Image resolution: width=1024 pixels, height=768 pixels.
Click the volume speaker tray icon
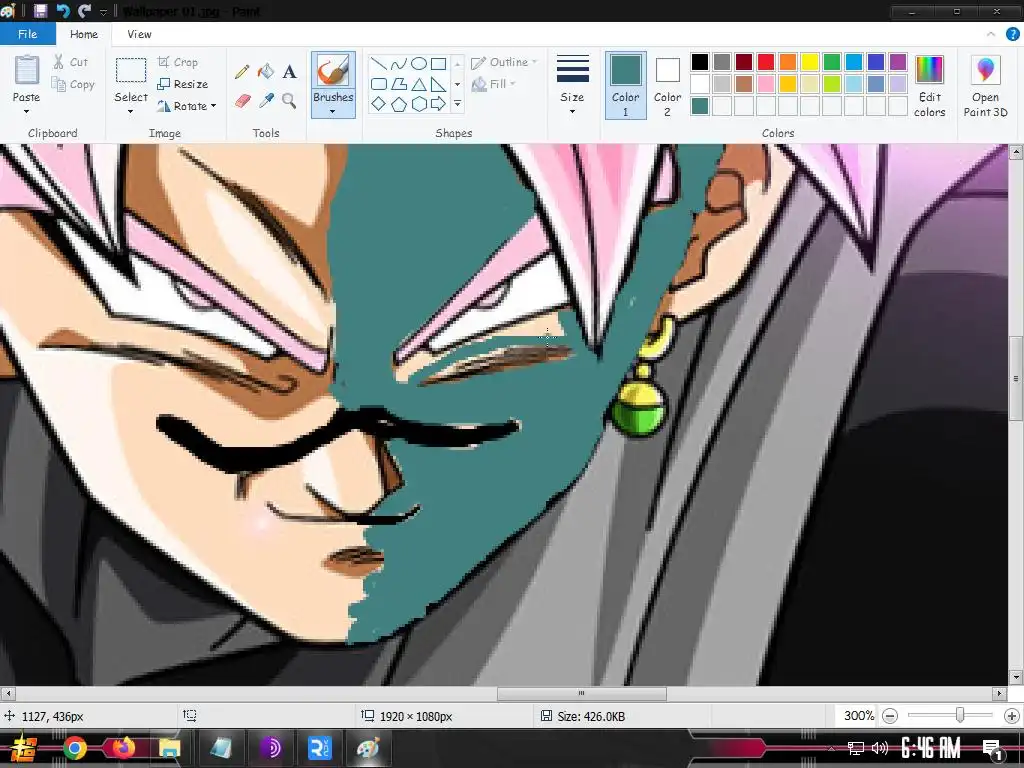click(x=880, y=748)
